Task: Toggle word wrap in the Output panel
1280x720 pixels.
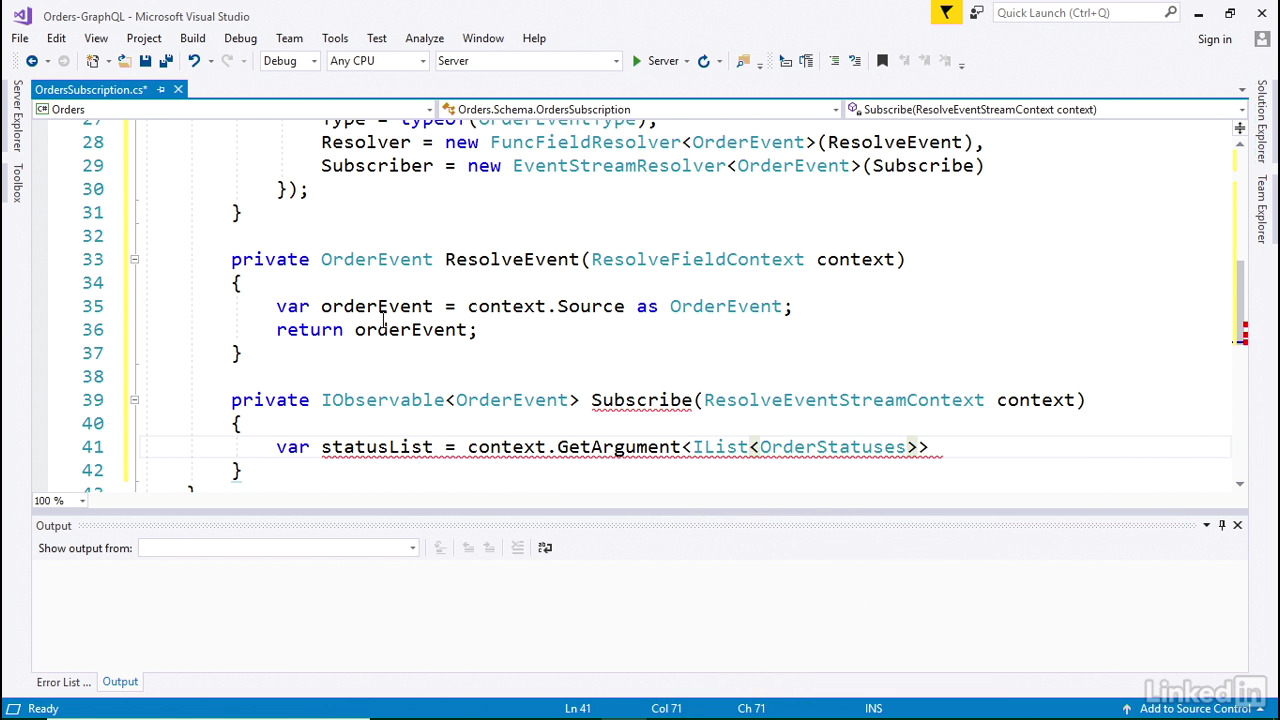Action: tap(545, 548)
